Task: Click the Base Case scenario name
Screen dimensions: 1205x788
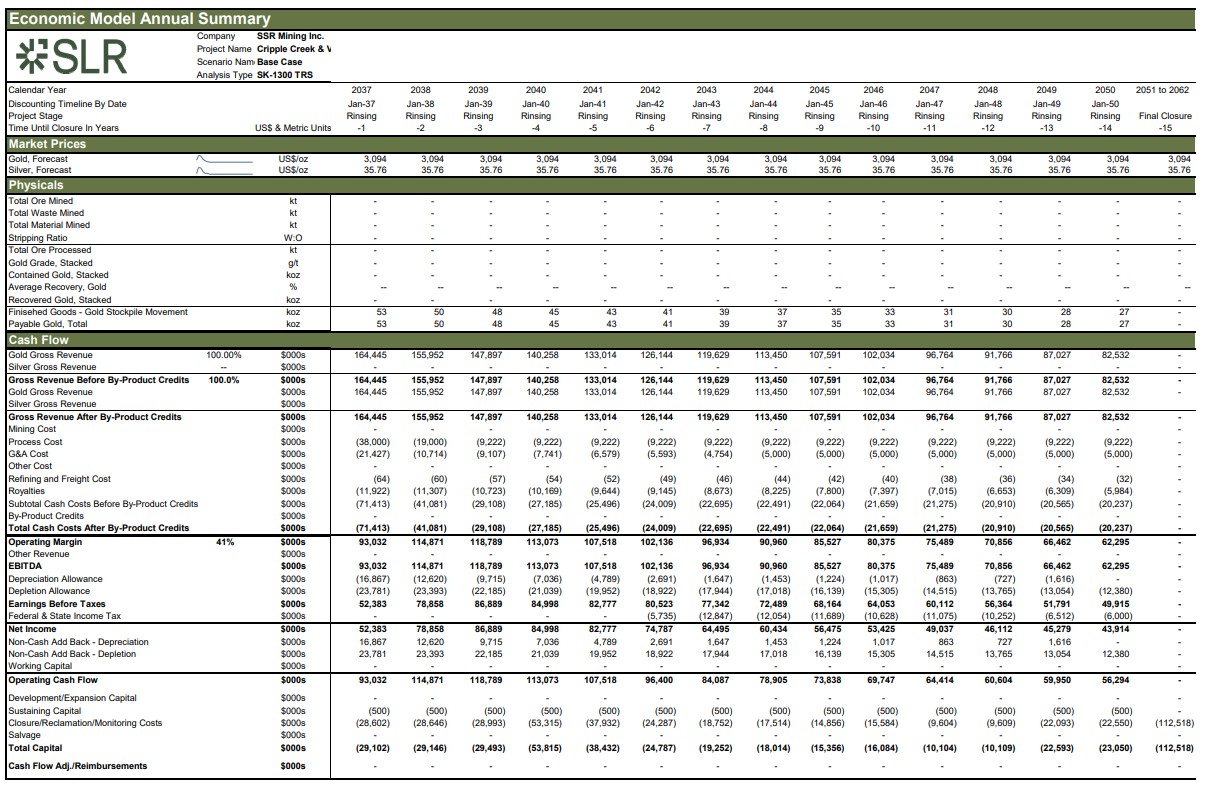Action: click(279, 62)
